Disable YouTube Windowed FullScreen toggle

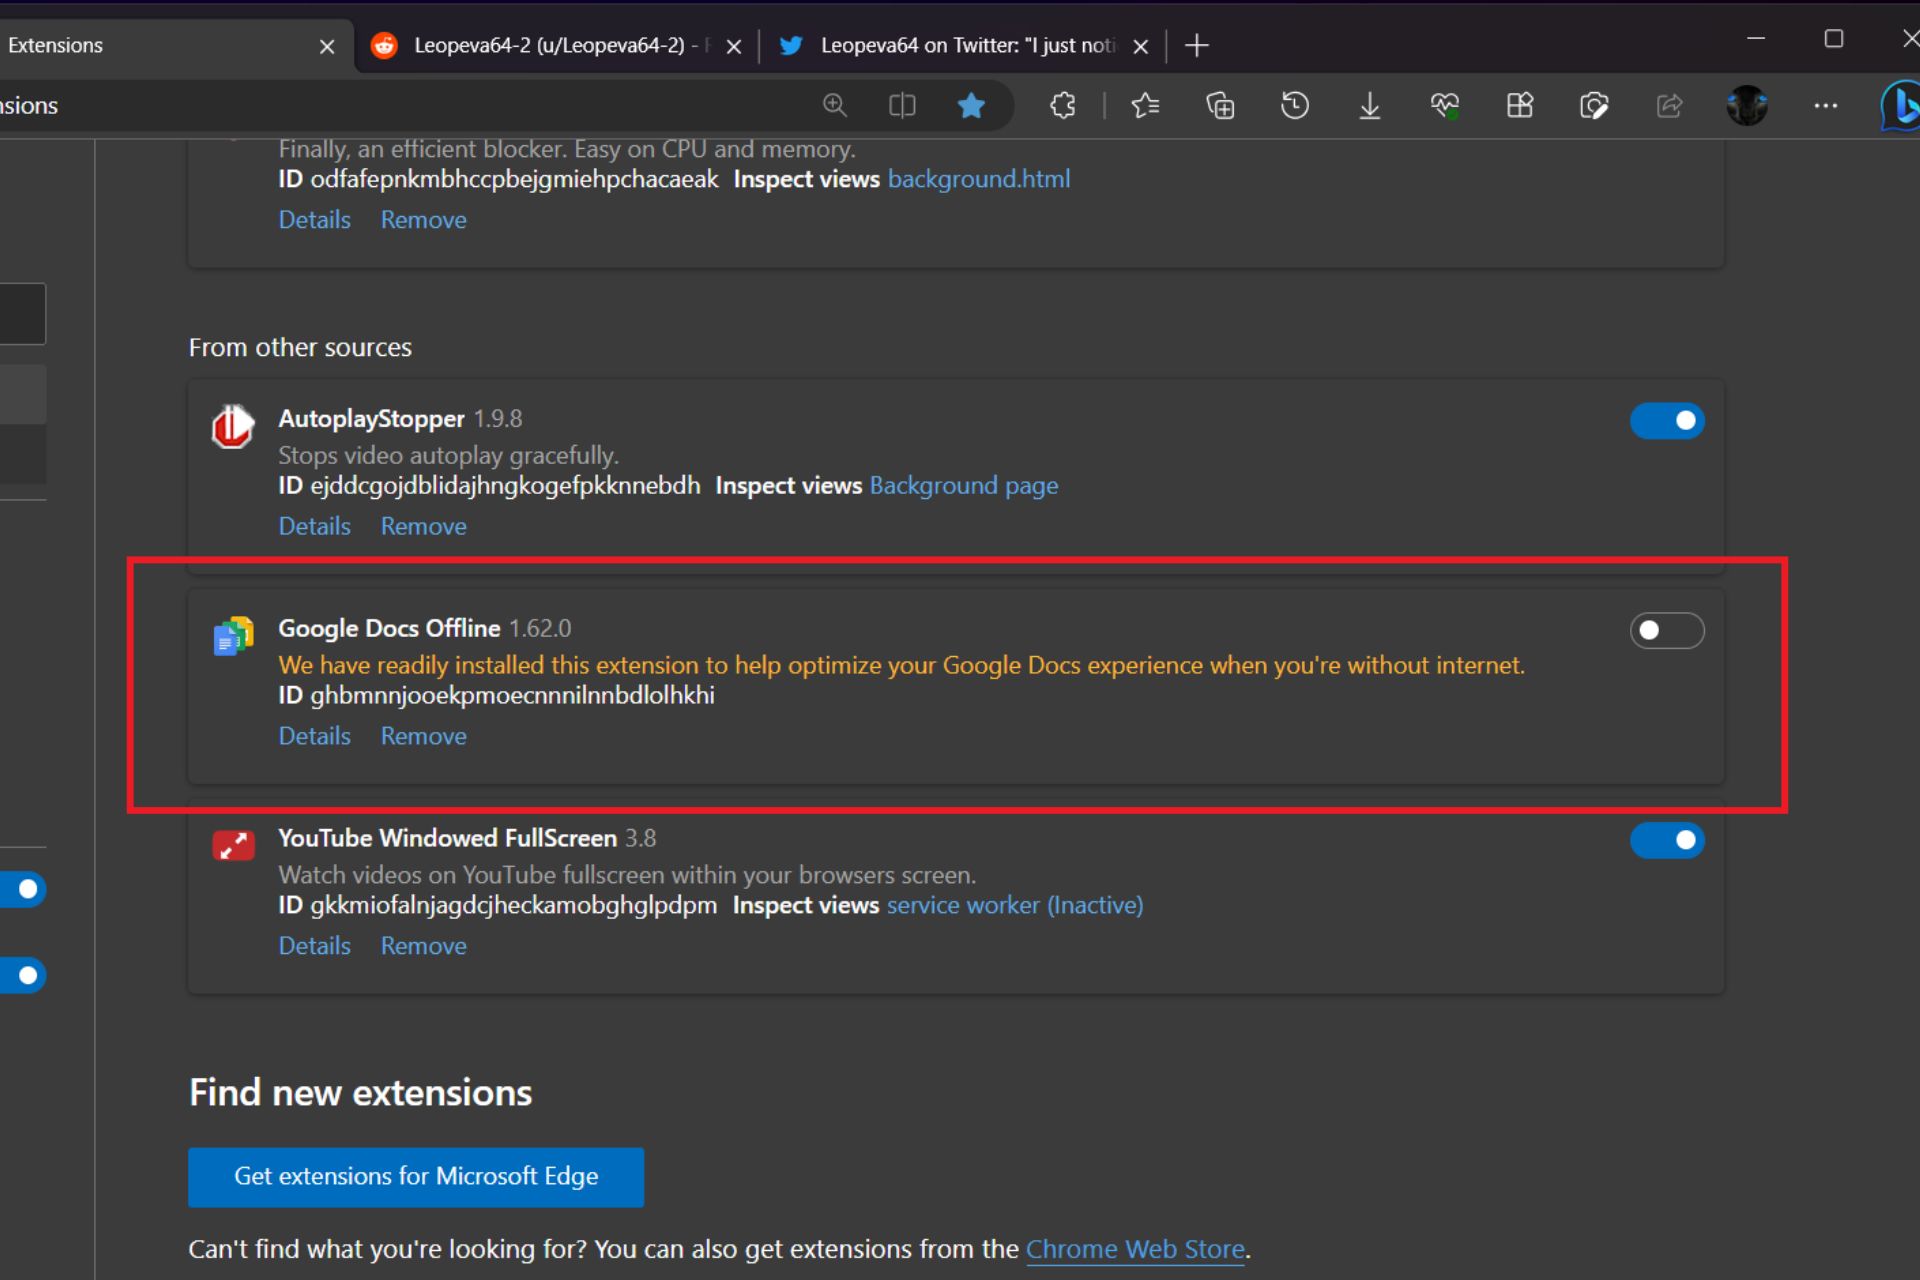coord(1667,840)
